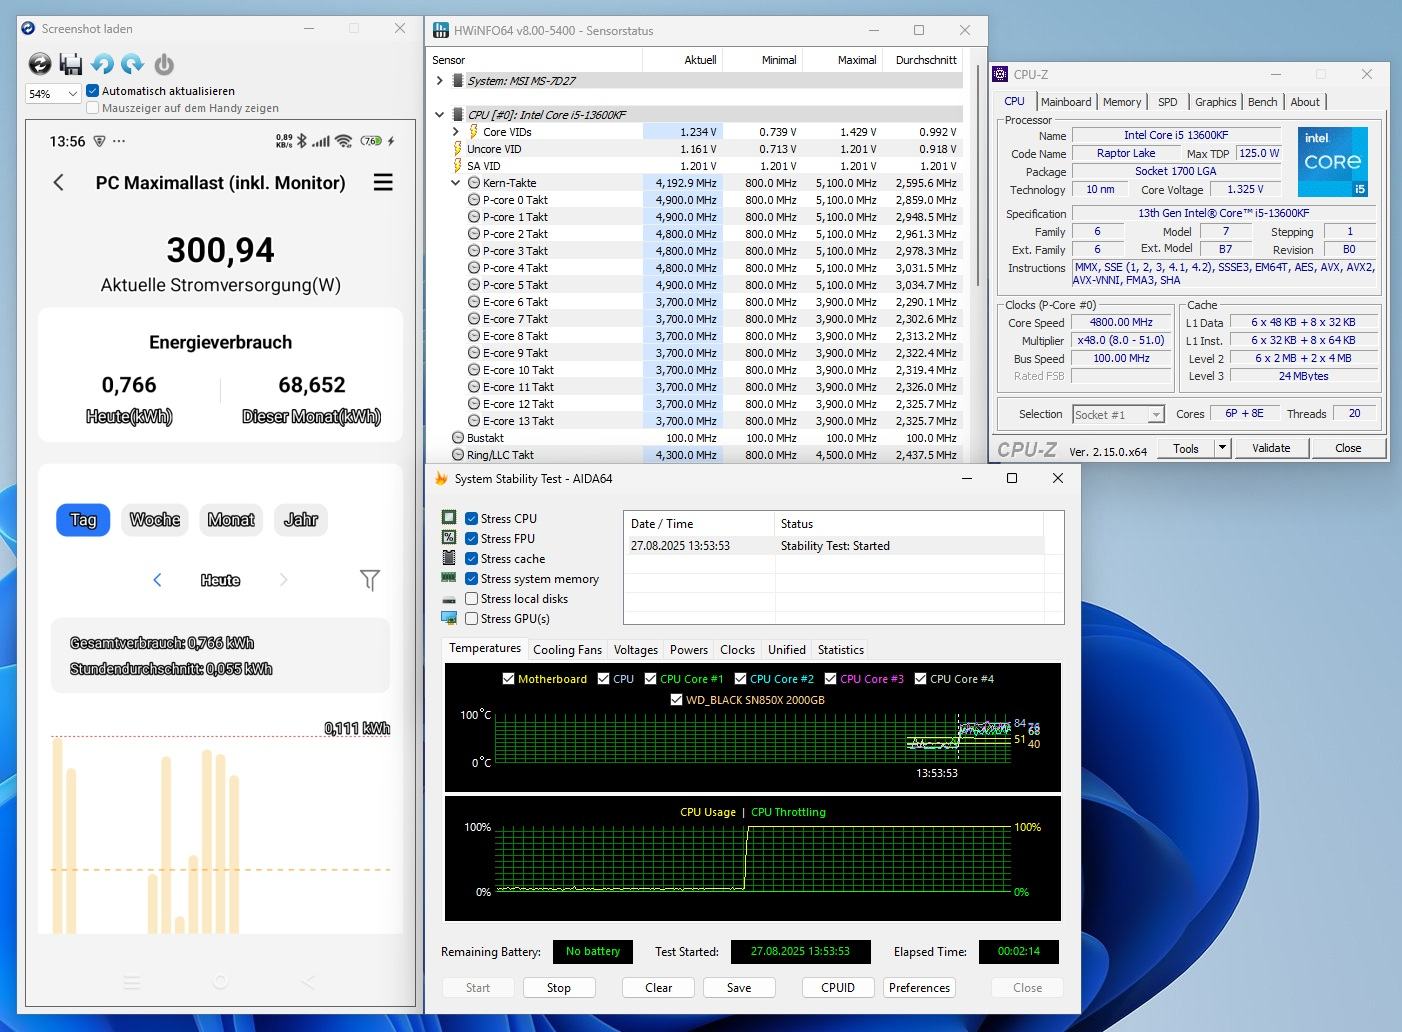Image resolution: width=1402 pixels, height=1032 pixels.
Task: Click the floppy disk save icon
Action: coord(71,65)
